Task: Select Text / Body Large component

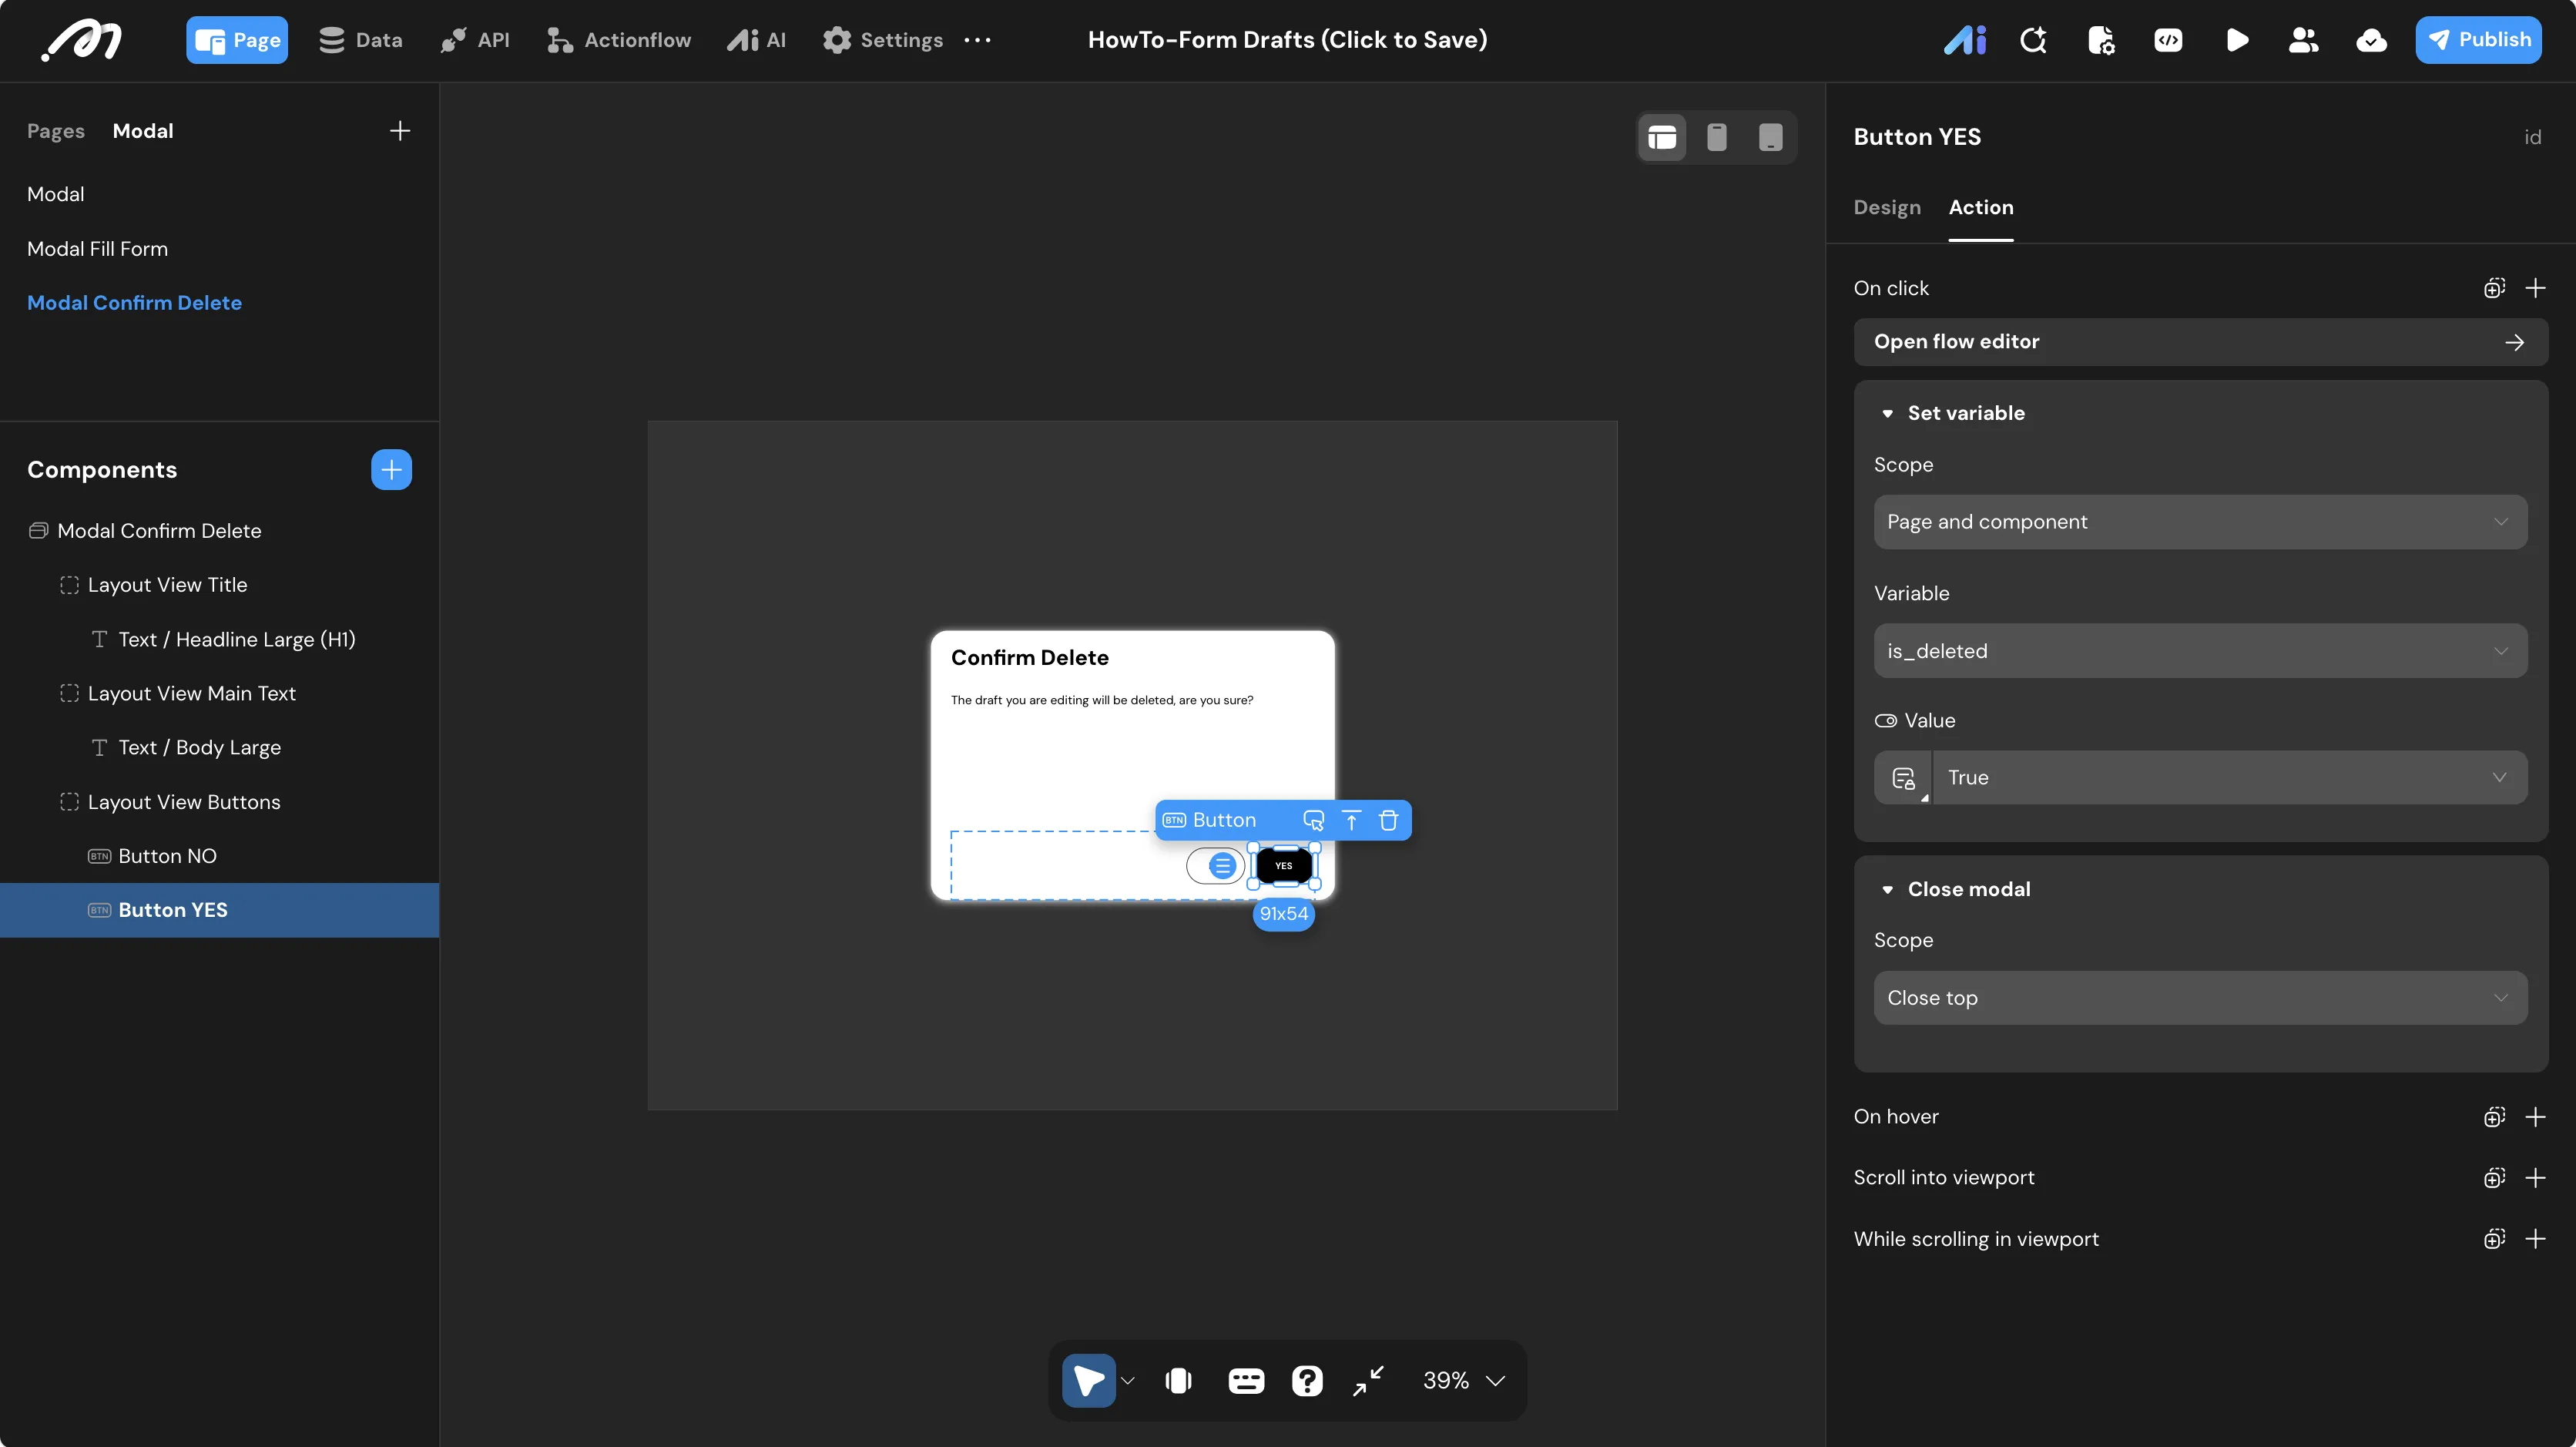Action: tap(199, 747)
